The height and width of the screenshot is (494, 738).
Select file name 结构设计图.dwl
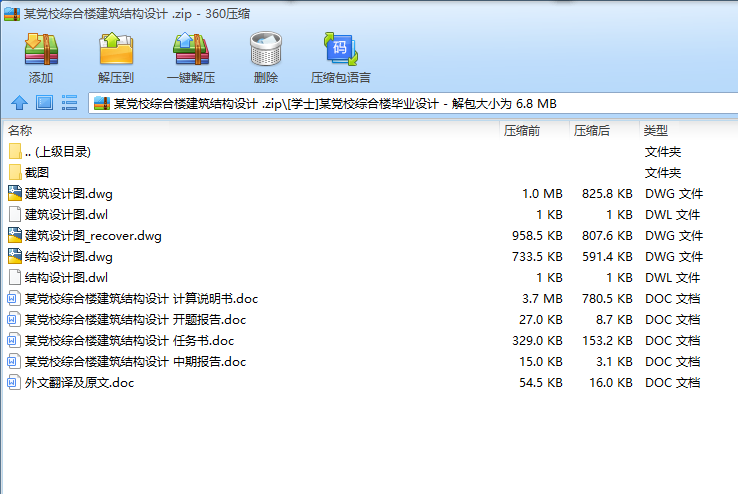point(66,277)
